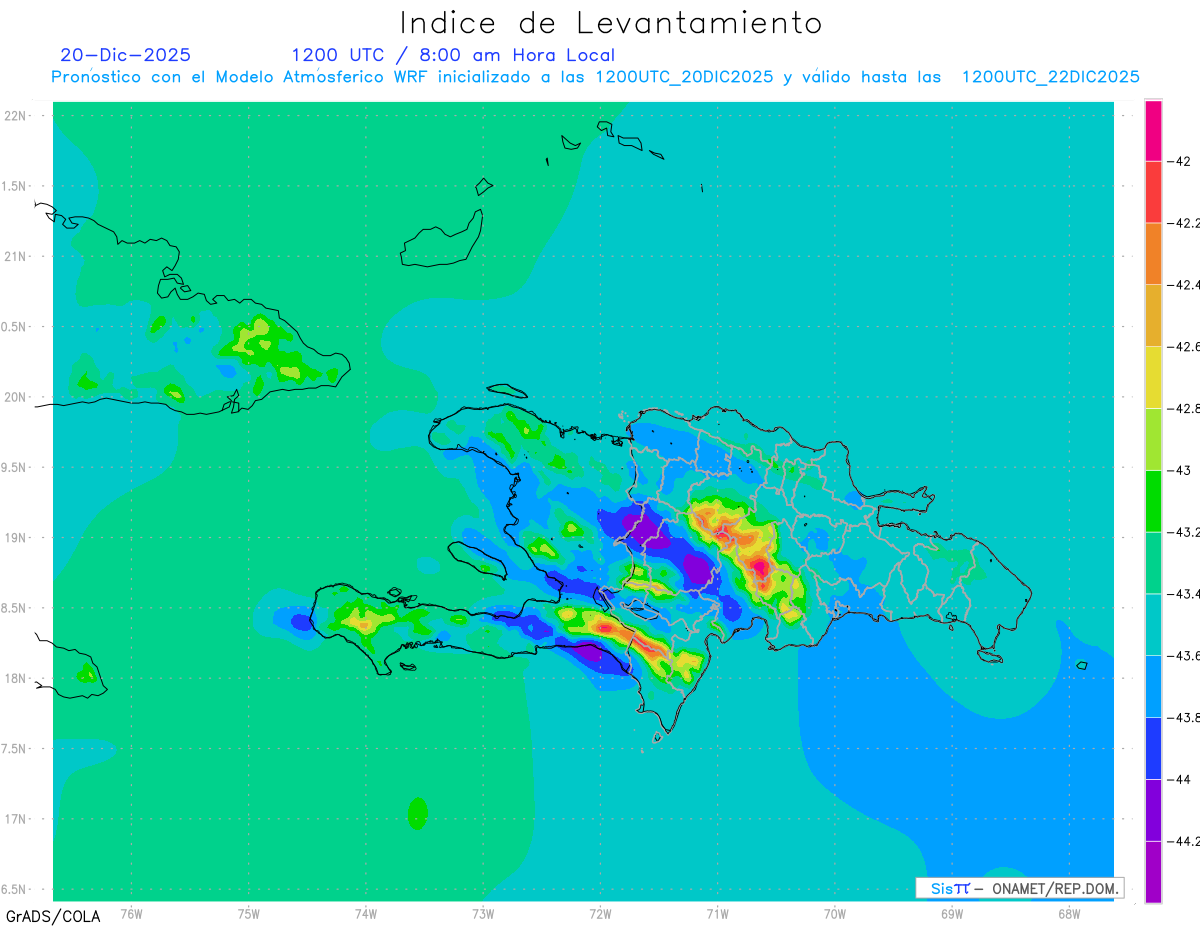Click the '19N' latitude label
The width and height of the screenshot is (1200, 927).
point(15,538)
